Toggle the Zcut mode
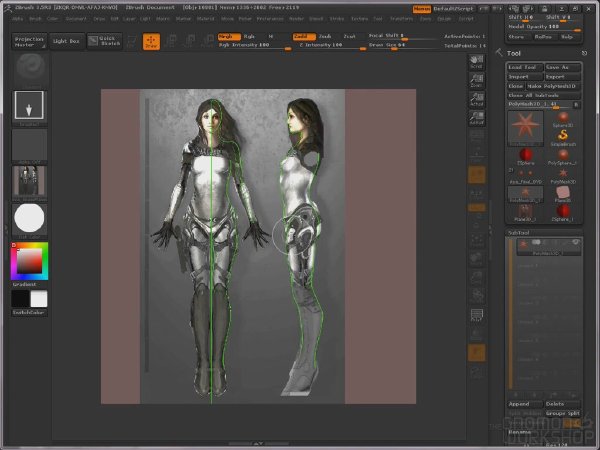 click(x=349, y=36)
